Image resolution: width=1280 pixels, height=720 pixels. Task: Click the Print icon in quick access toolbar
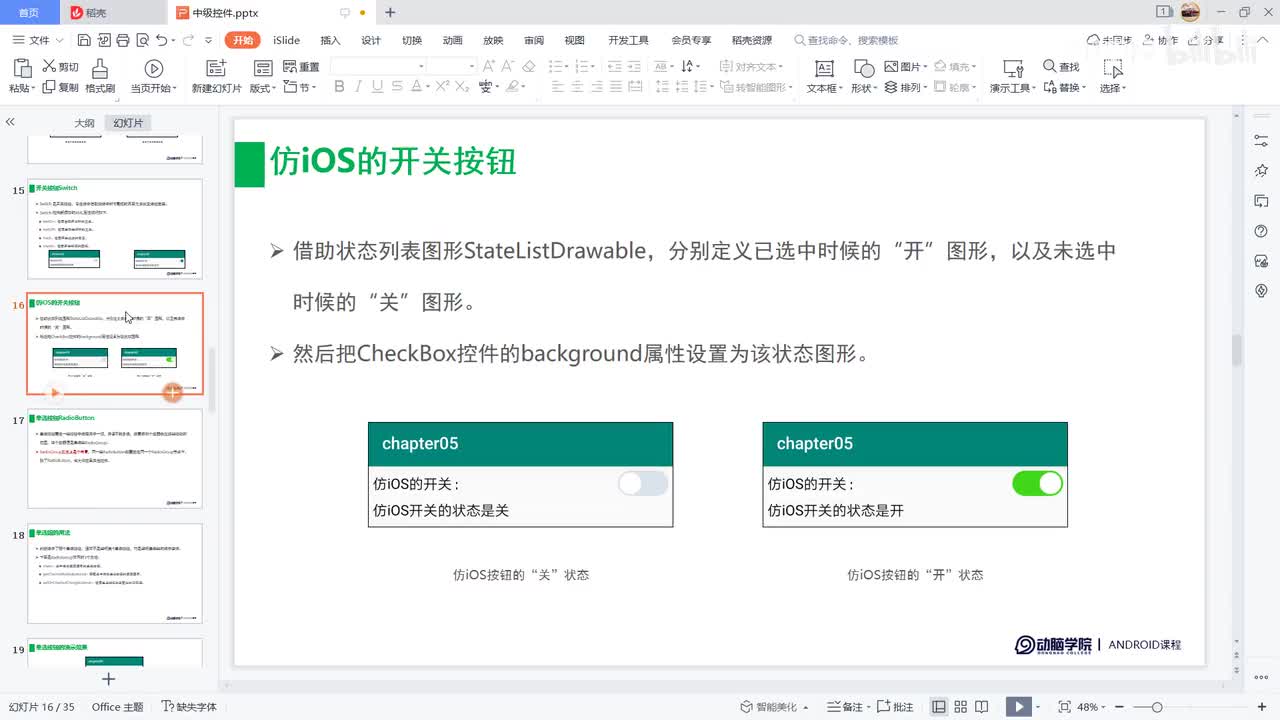(122, 40)
